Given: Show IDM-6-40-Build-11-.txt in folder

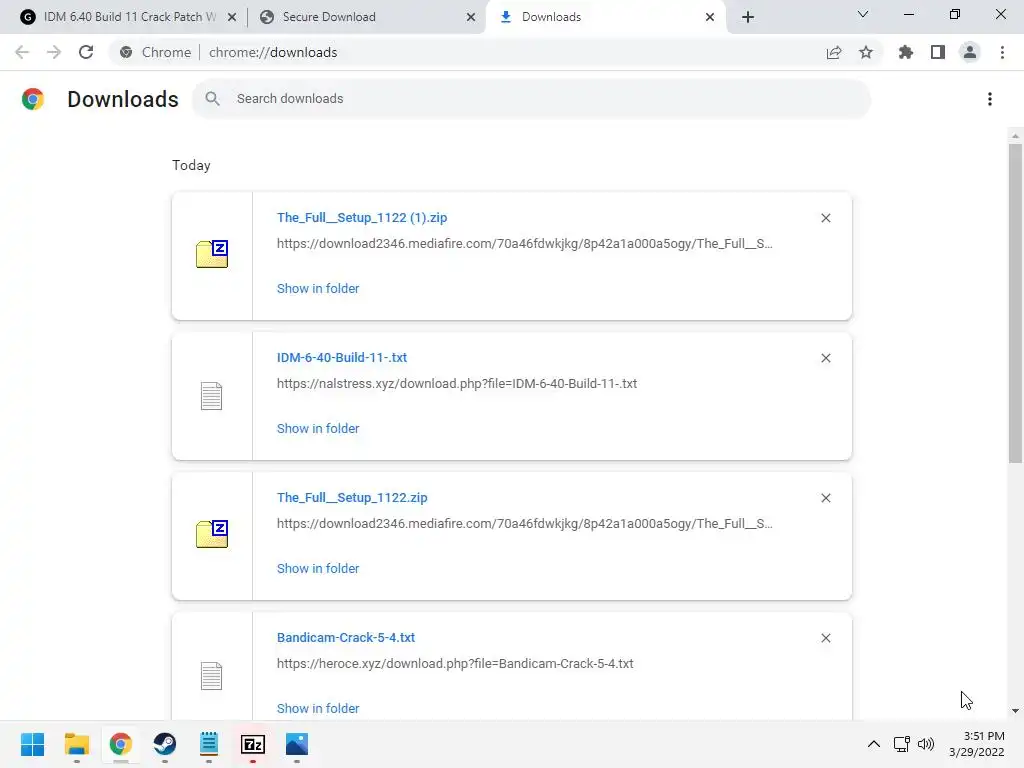Looking at the screenshot, I should [318, 428].
